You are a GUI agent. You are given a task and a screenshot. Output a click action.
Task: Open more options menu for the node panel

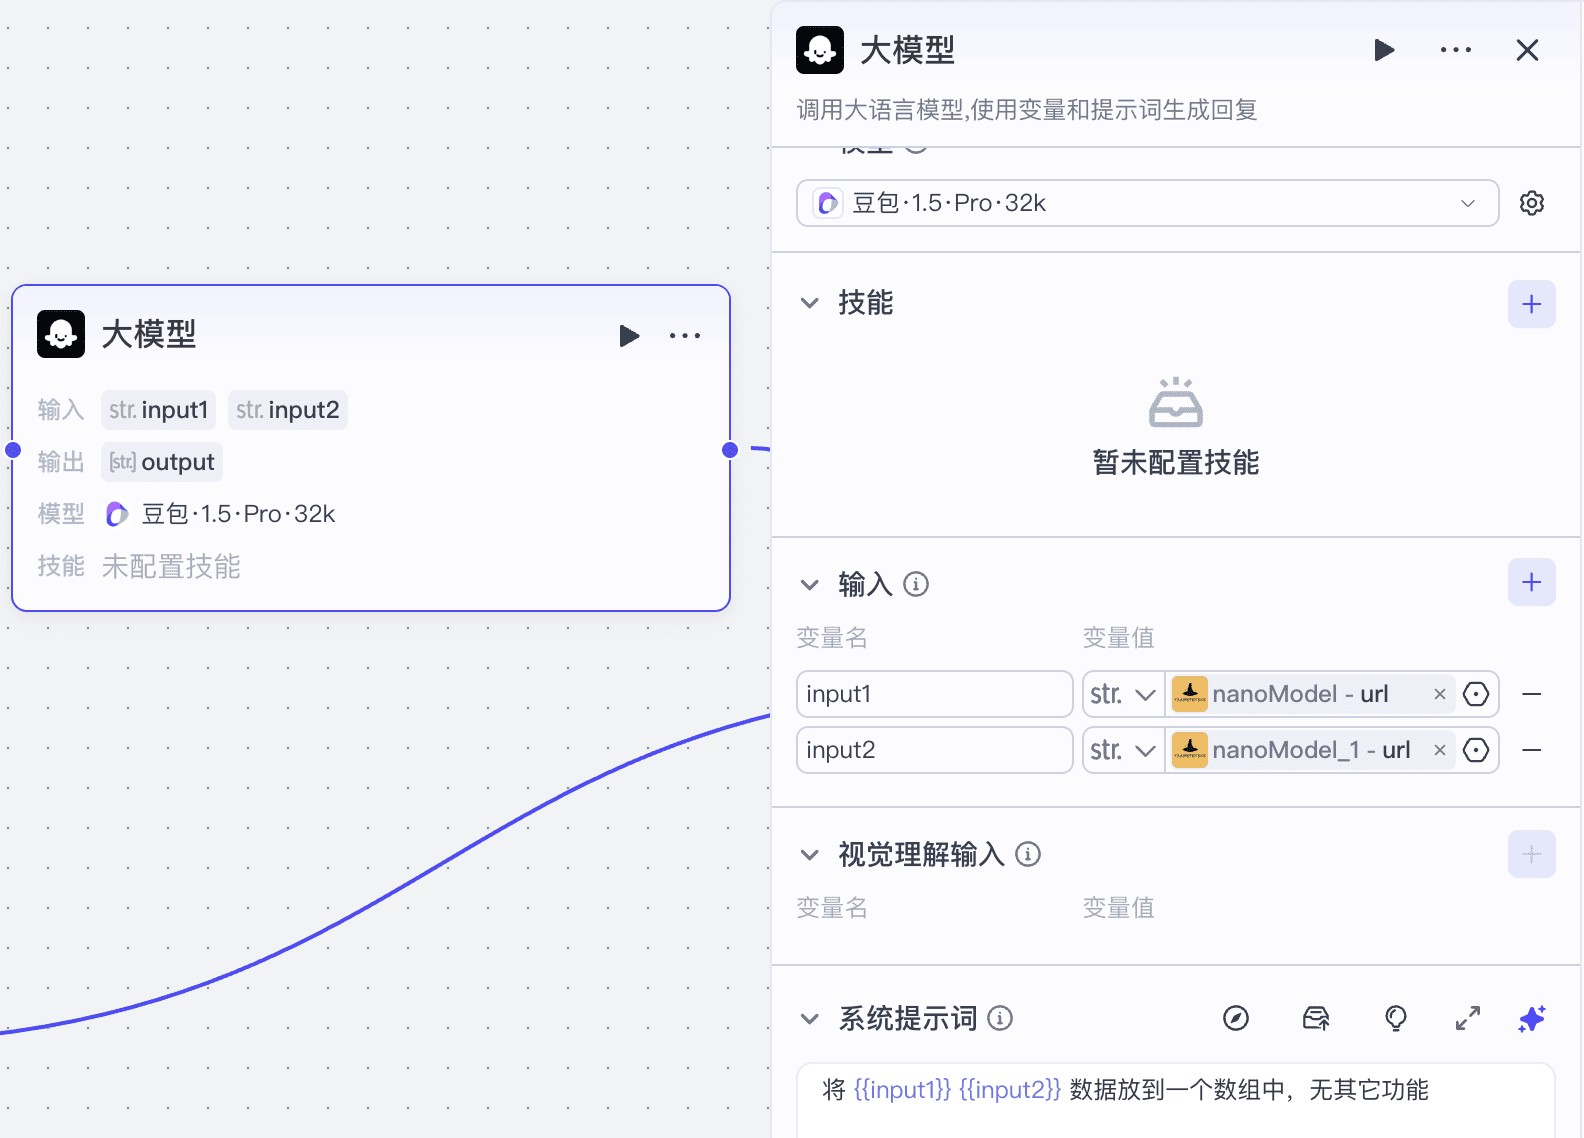(x=1455, y=50)
